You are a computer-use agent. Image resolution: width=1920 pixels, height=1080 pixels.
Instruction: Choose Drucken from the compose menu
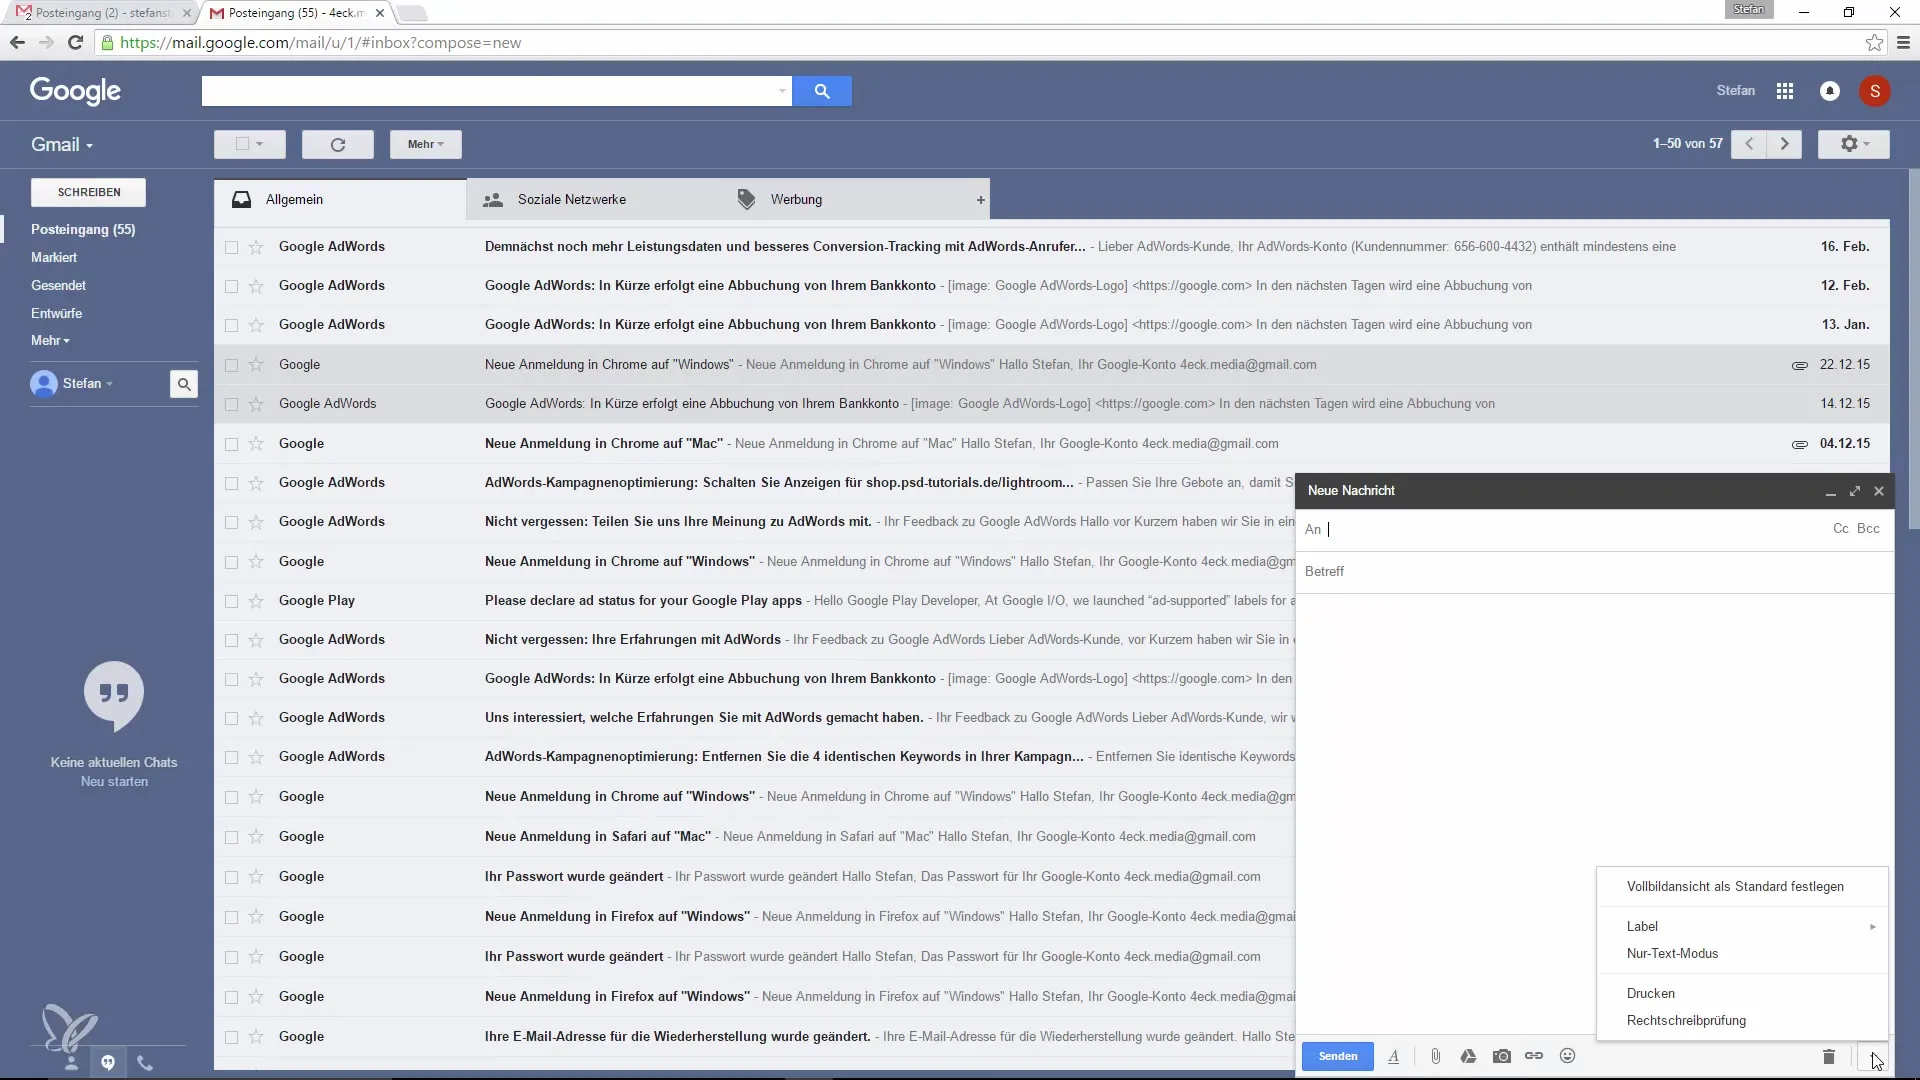pyautogui.click(x=1742, y=994)
